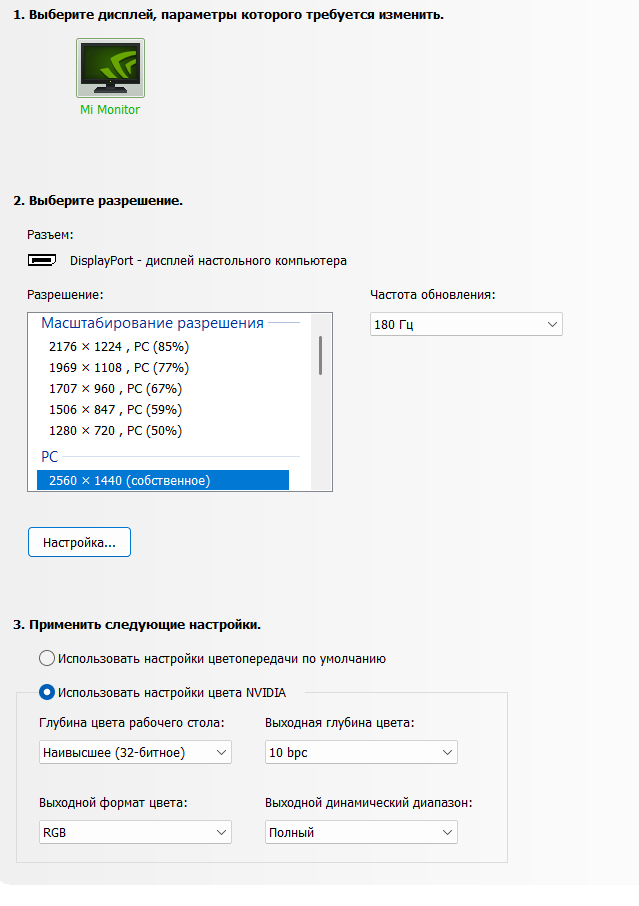Select the Mi Monitor display icon
This screenshot has height=906, width=639.
110,68
